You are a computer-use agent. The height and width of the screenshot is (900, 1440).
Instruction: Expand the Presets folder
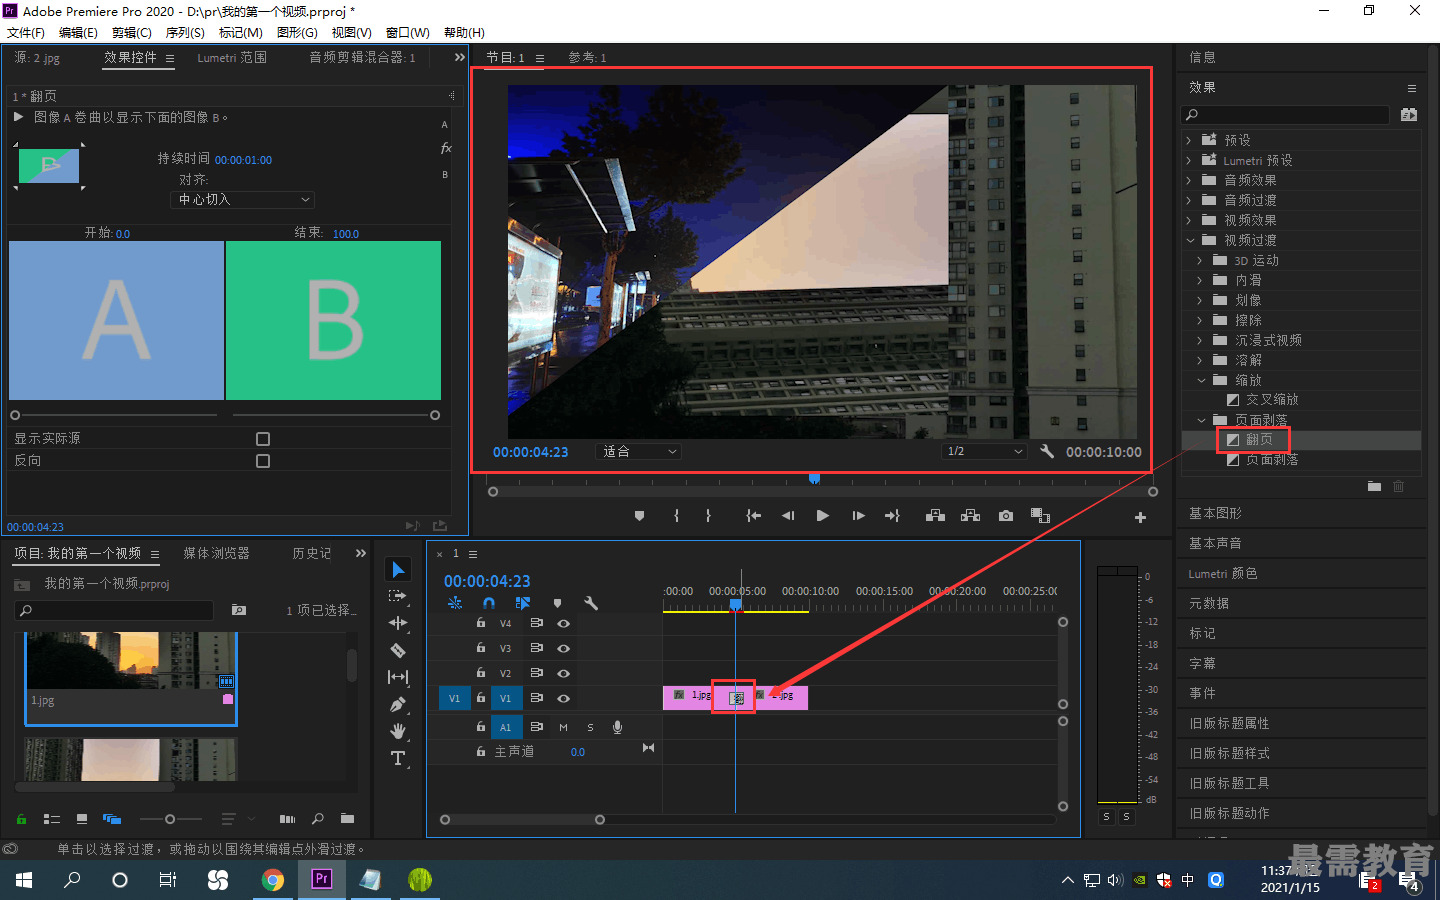coord(1189,140)
